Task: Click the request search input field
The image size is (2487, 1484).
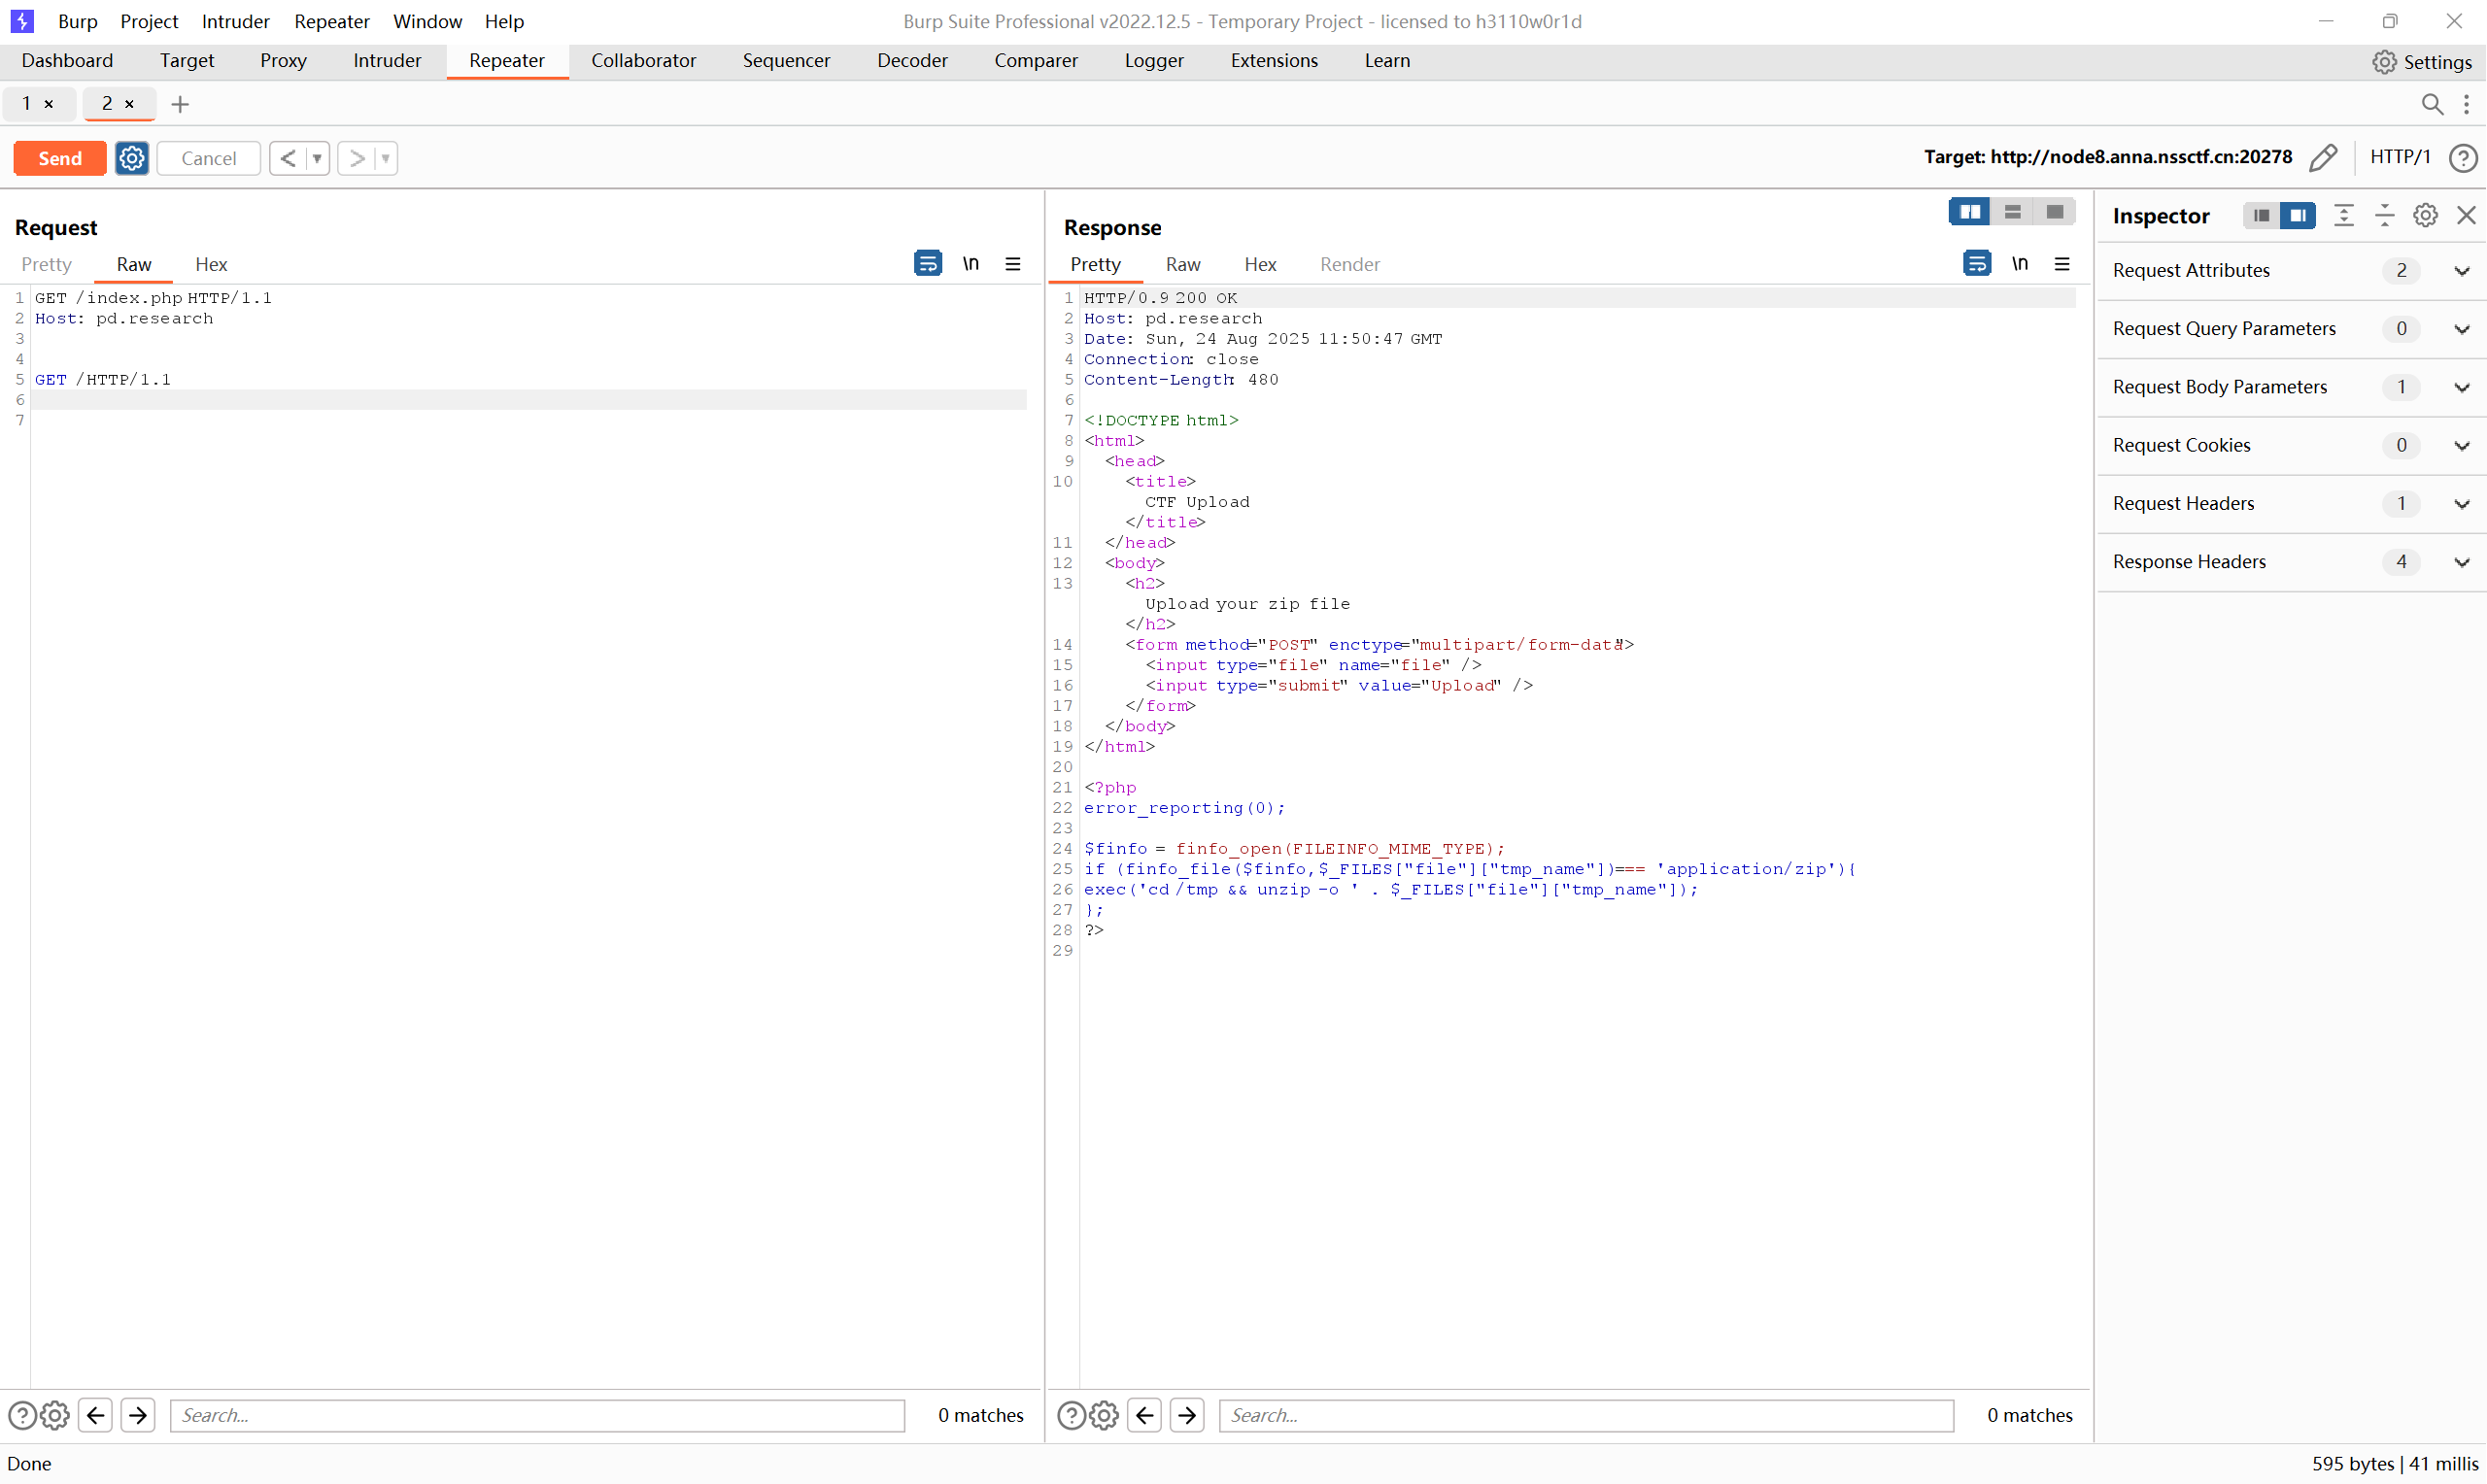Action: (537, 1415)
